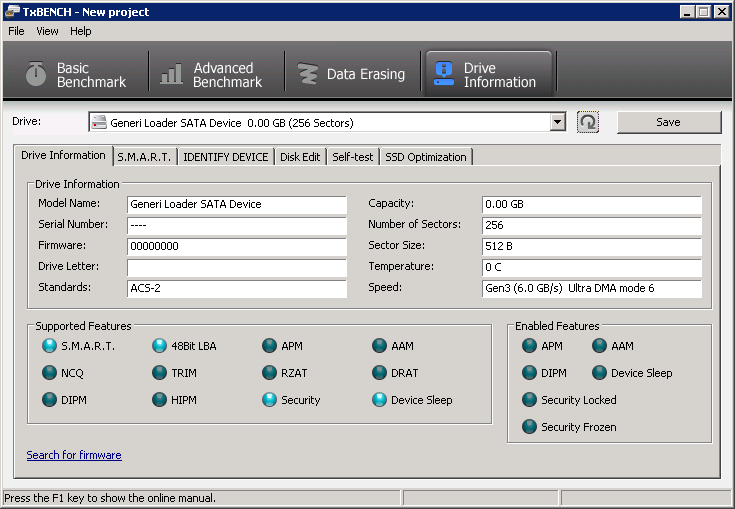The width and height of the screenshot is (735, 509).
Task: Open the Self-test tab
Action: [x=352, y=157]
